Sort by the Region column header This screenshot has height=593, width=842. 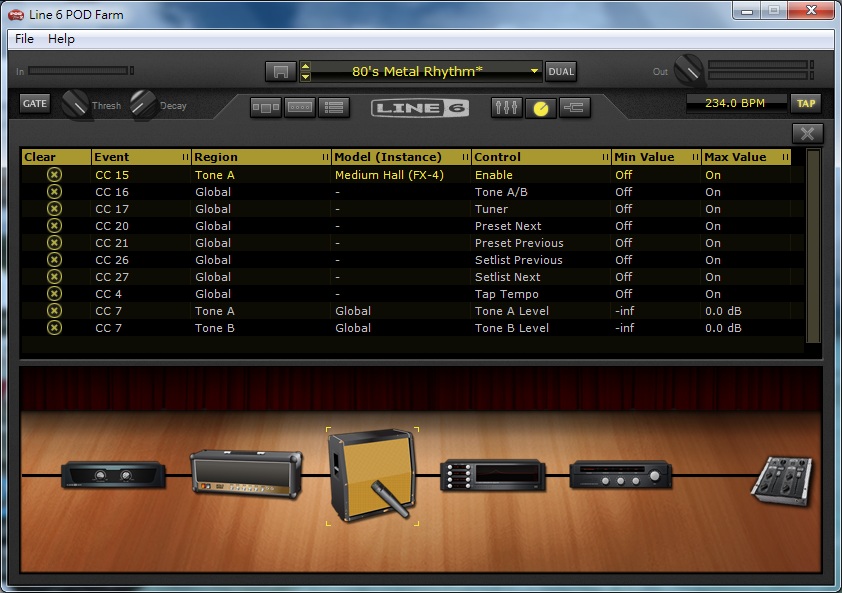(x=261, y=157)
